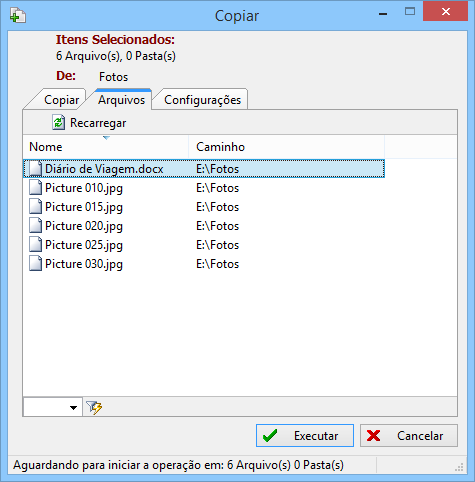Click file icon of Diário de Viagem.docx
Screen dimensions: 475x482
click(x=35, y=168)
